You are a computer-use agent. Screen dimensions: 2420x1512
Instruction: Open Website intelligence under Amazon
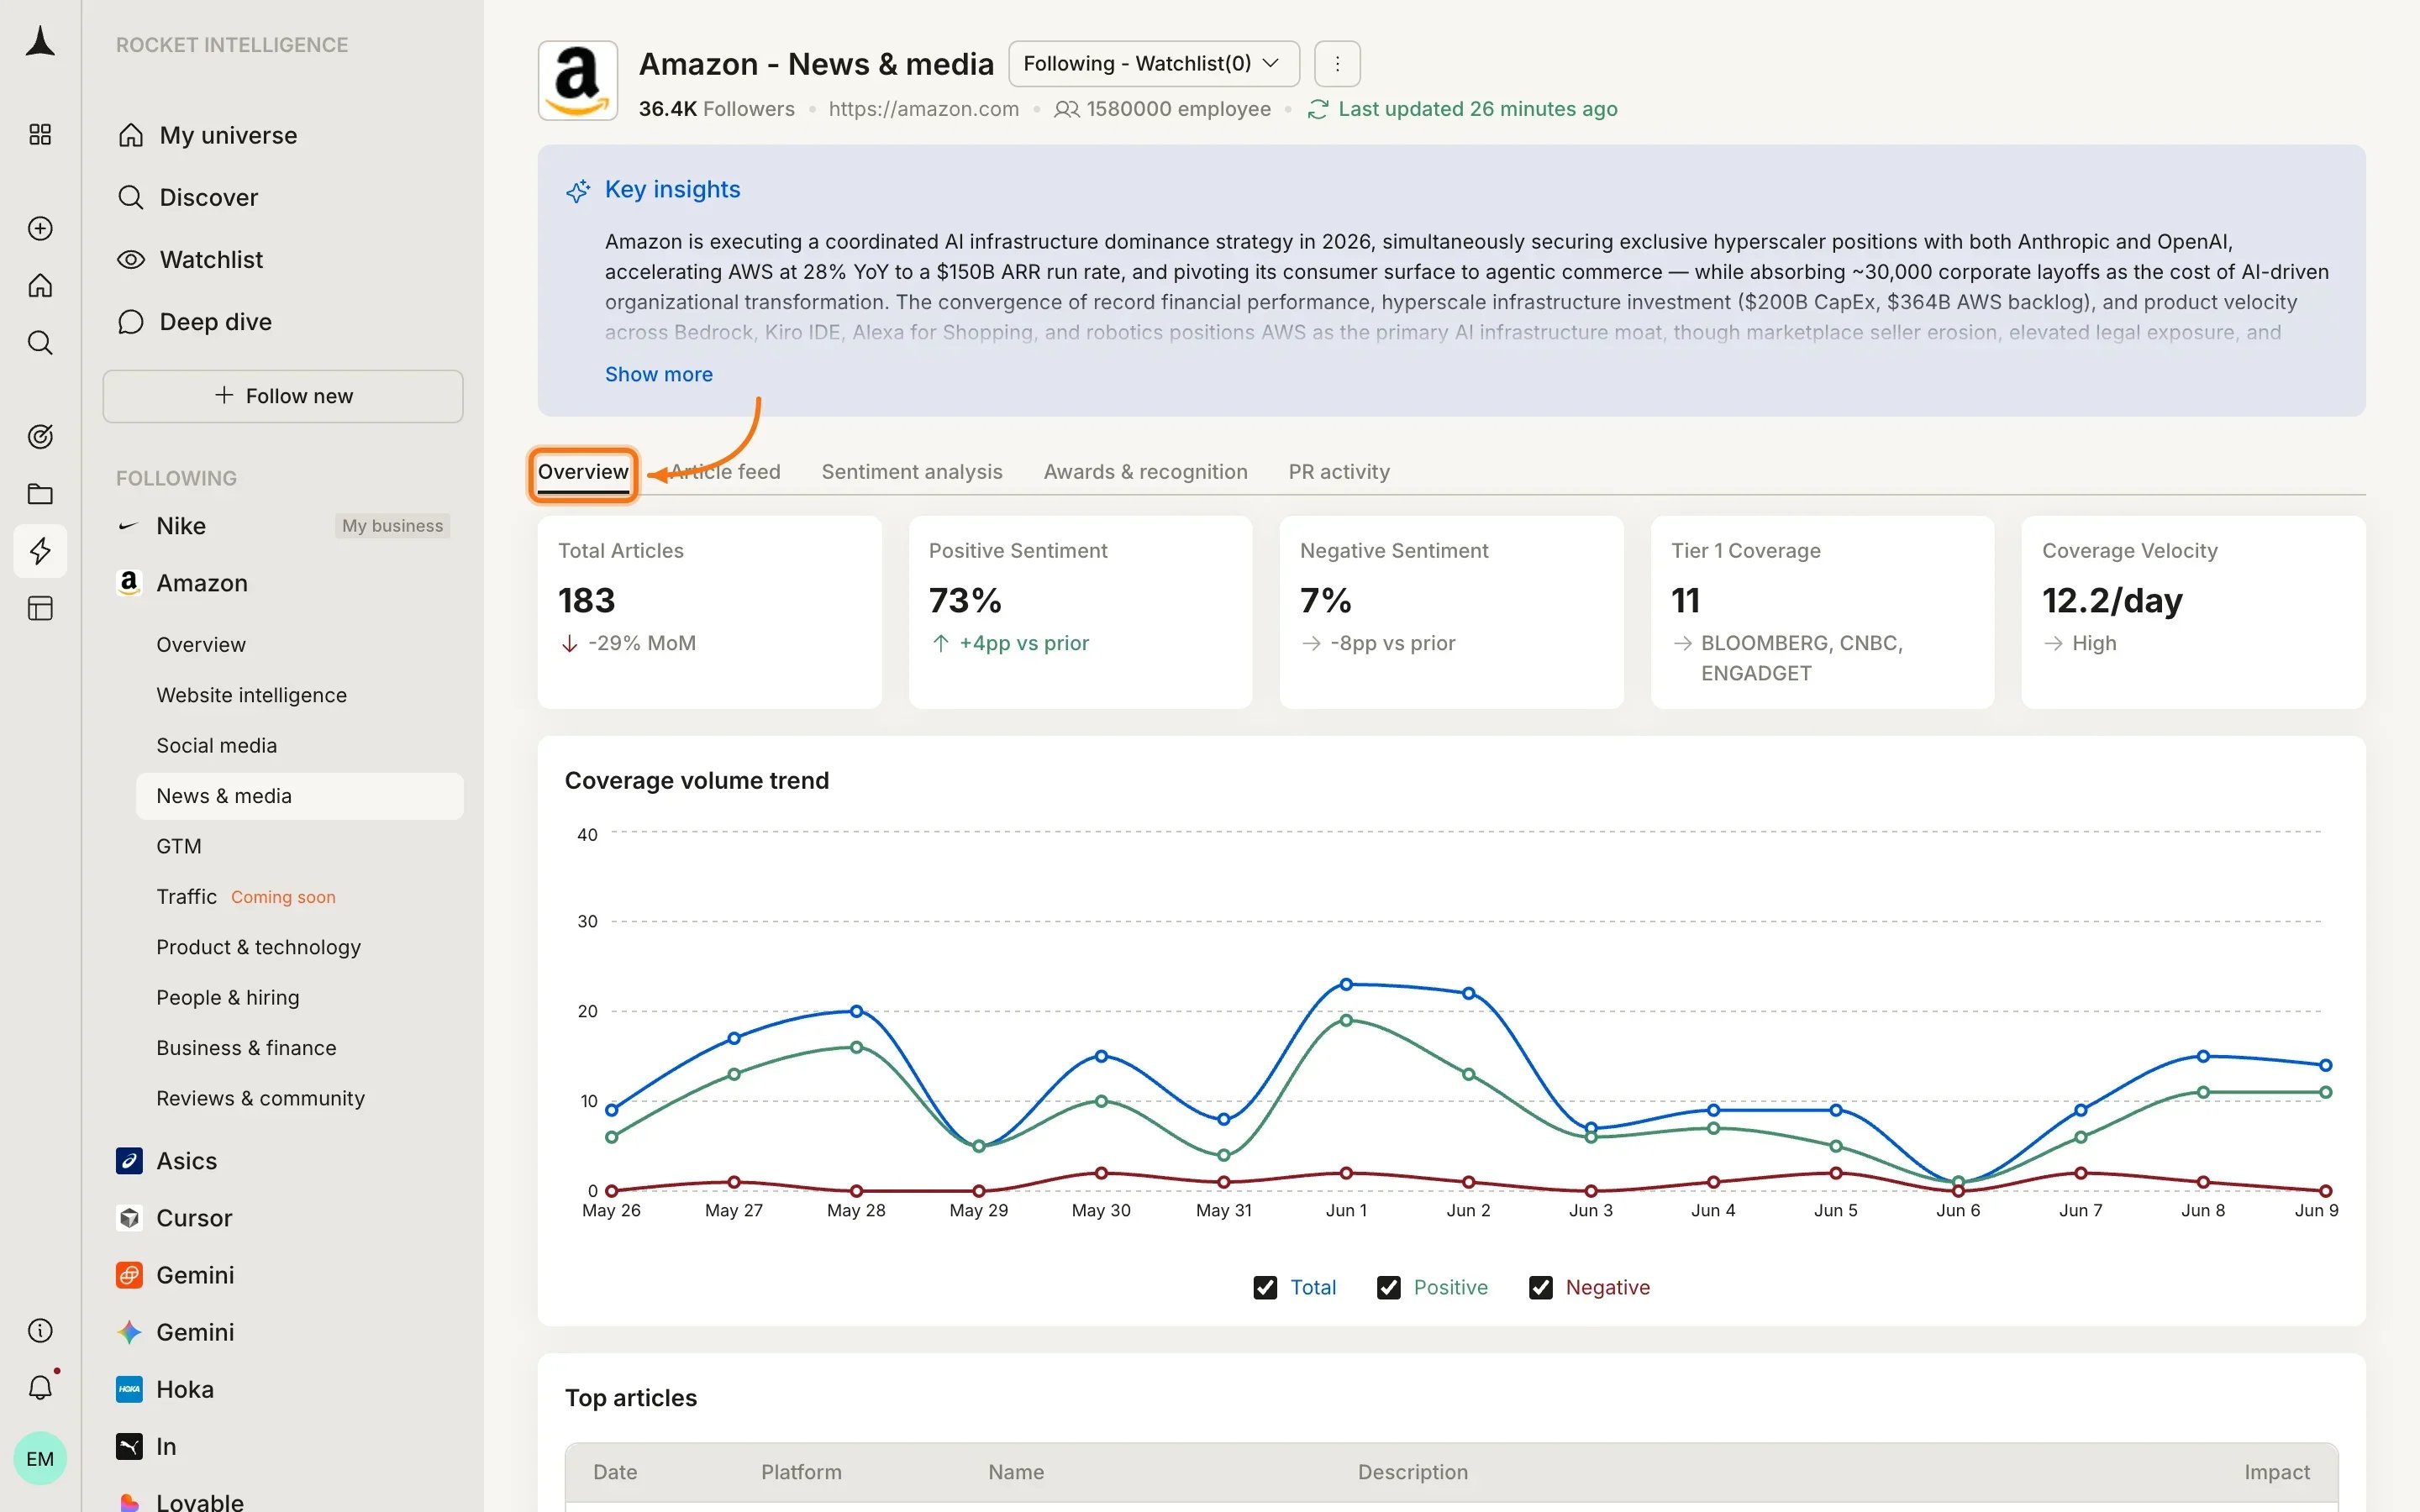click(252, 695)
